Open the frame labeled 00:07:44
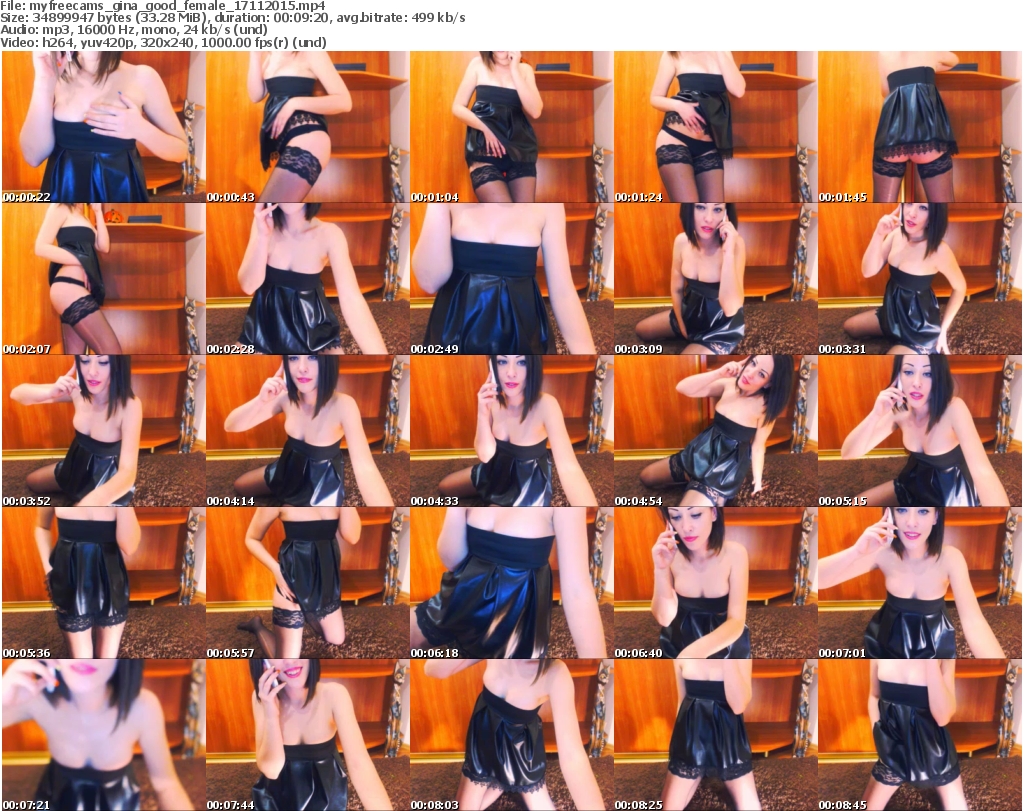Viewport: 1024px width, 811px height. tap(308, 735)
